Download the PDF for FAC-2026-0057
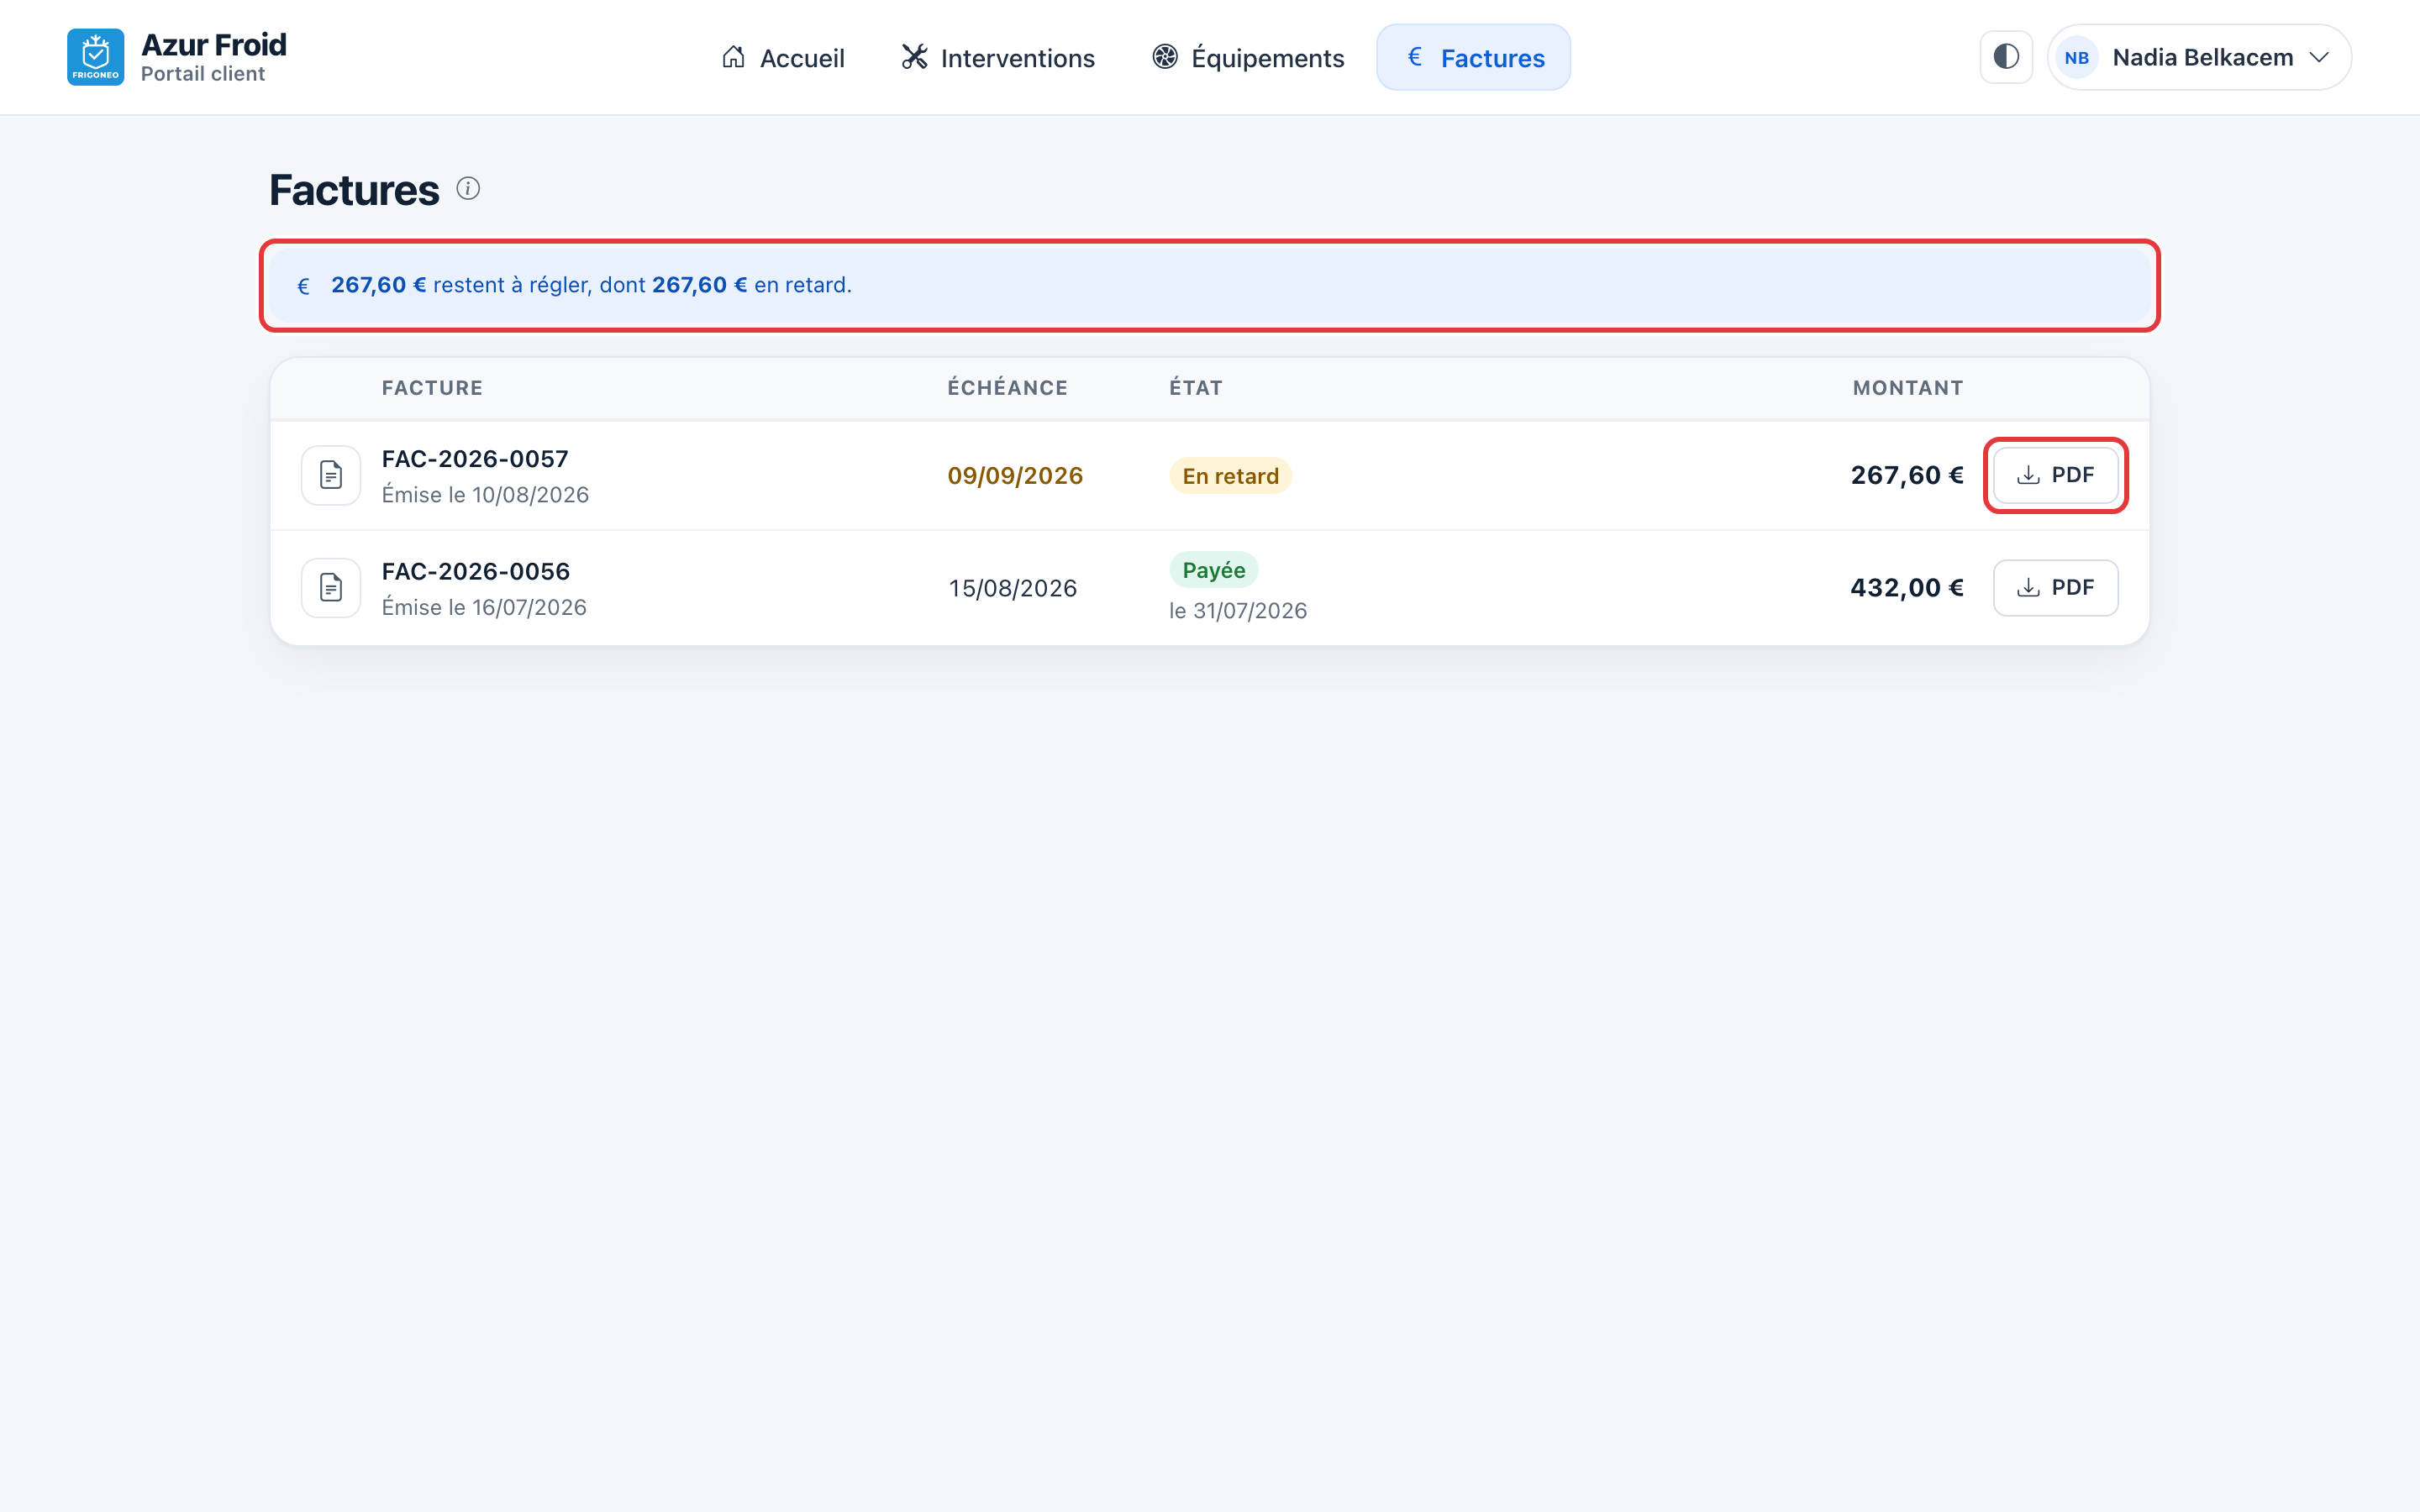 [x=2055, y=475]
